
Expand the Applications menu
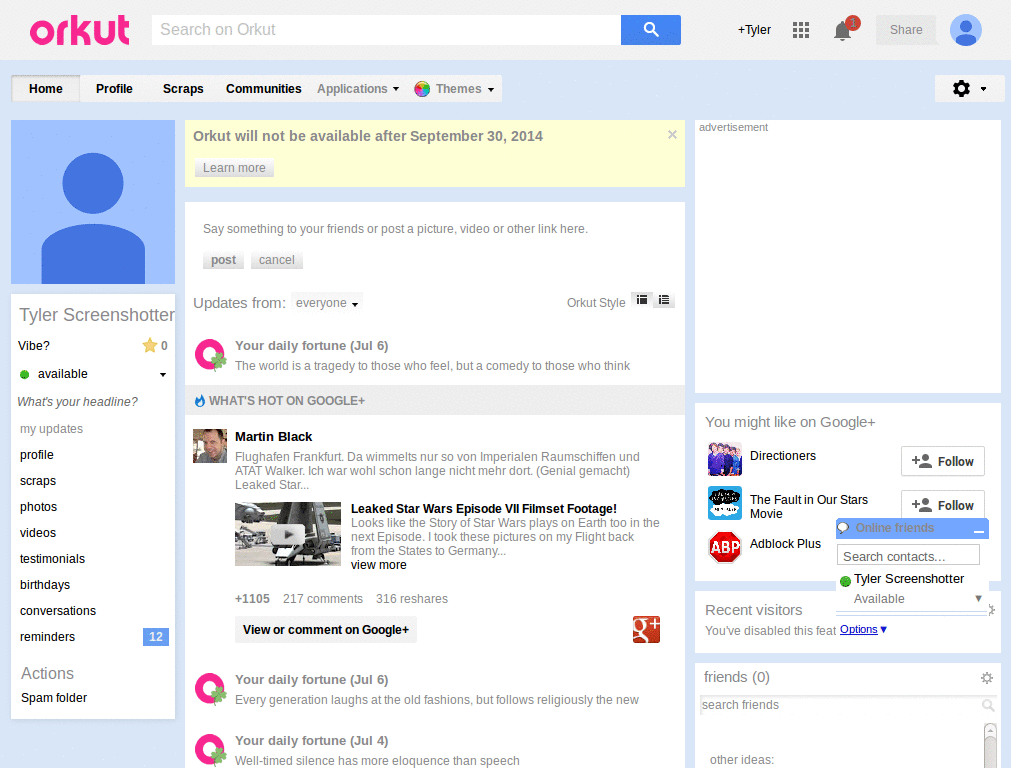point(358,89)
